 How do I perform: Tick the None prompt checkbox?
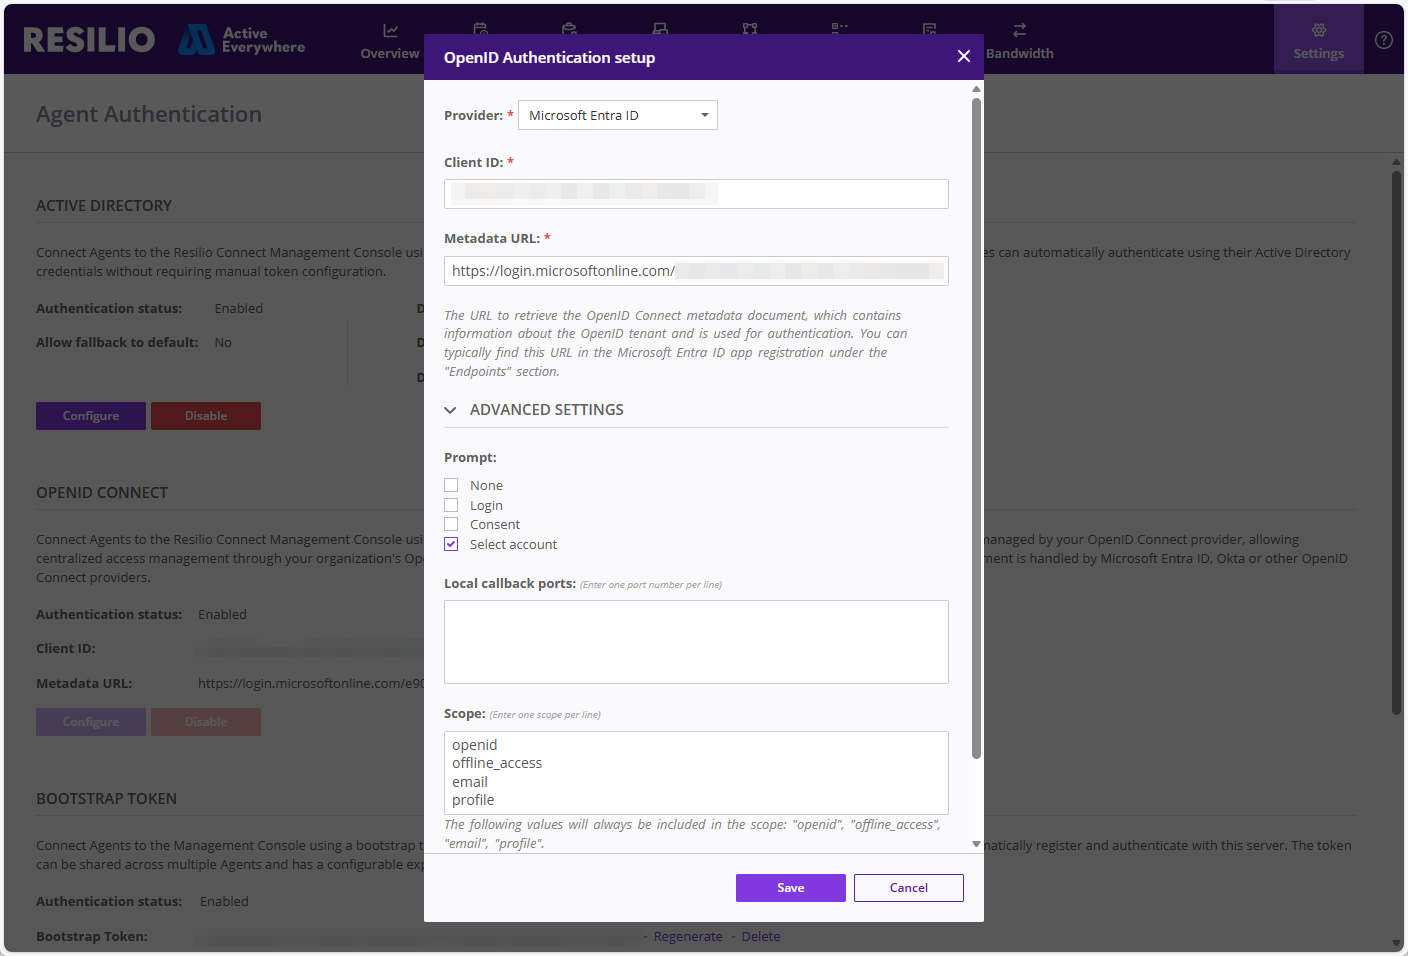pos(451,485)
